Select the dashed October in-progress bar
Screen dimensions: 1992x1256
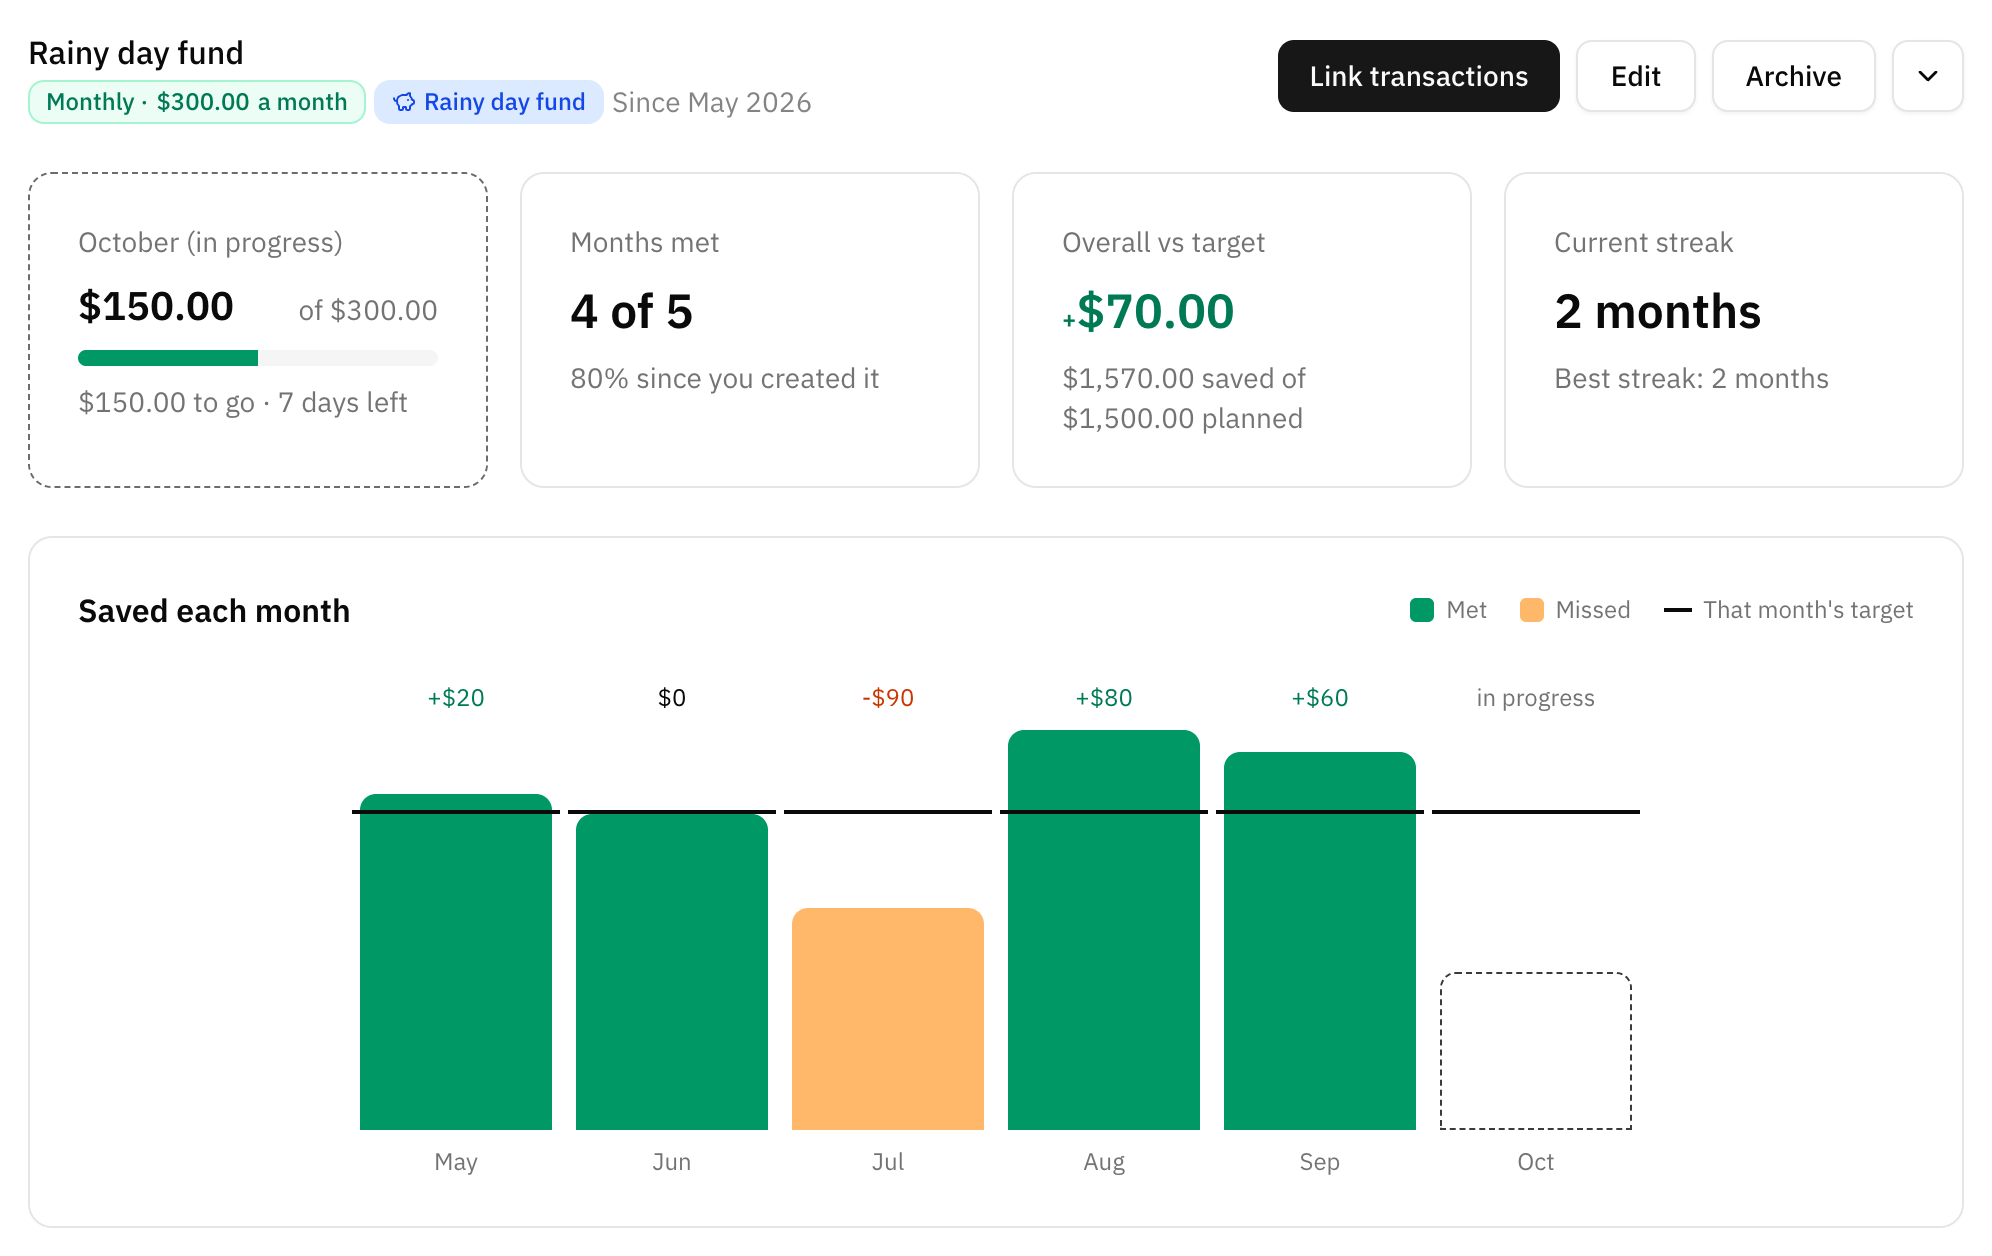[1536, 1051]
